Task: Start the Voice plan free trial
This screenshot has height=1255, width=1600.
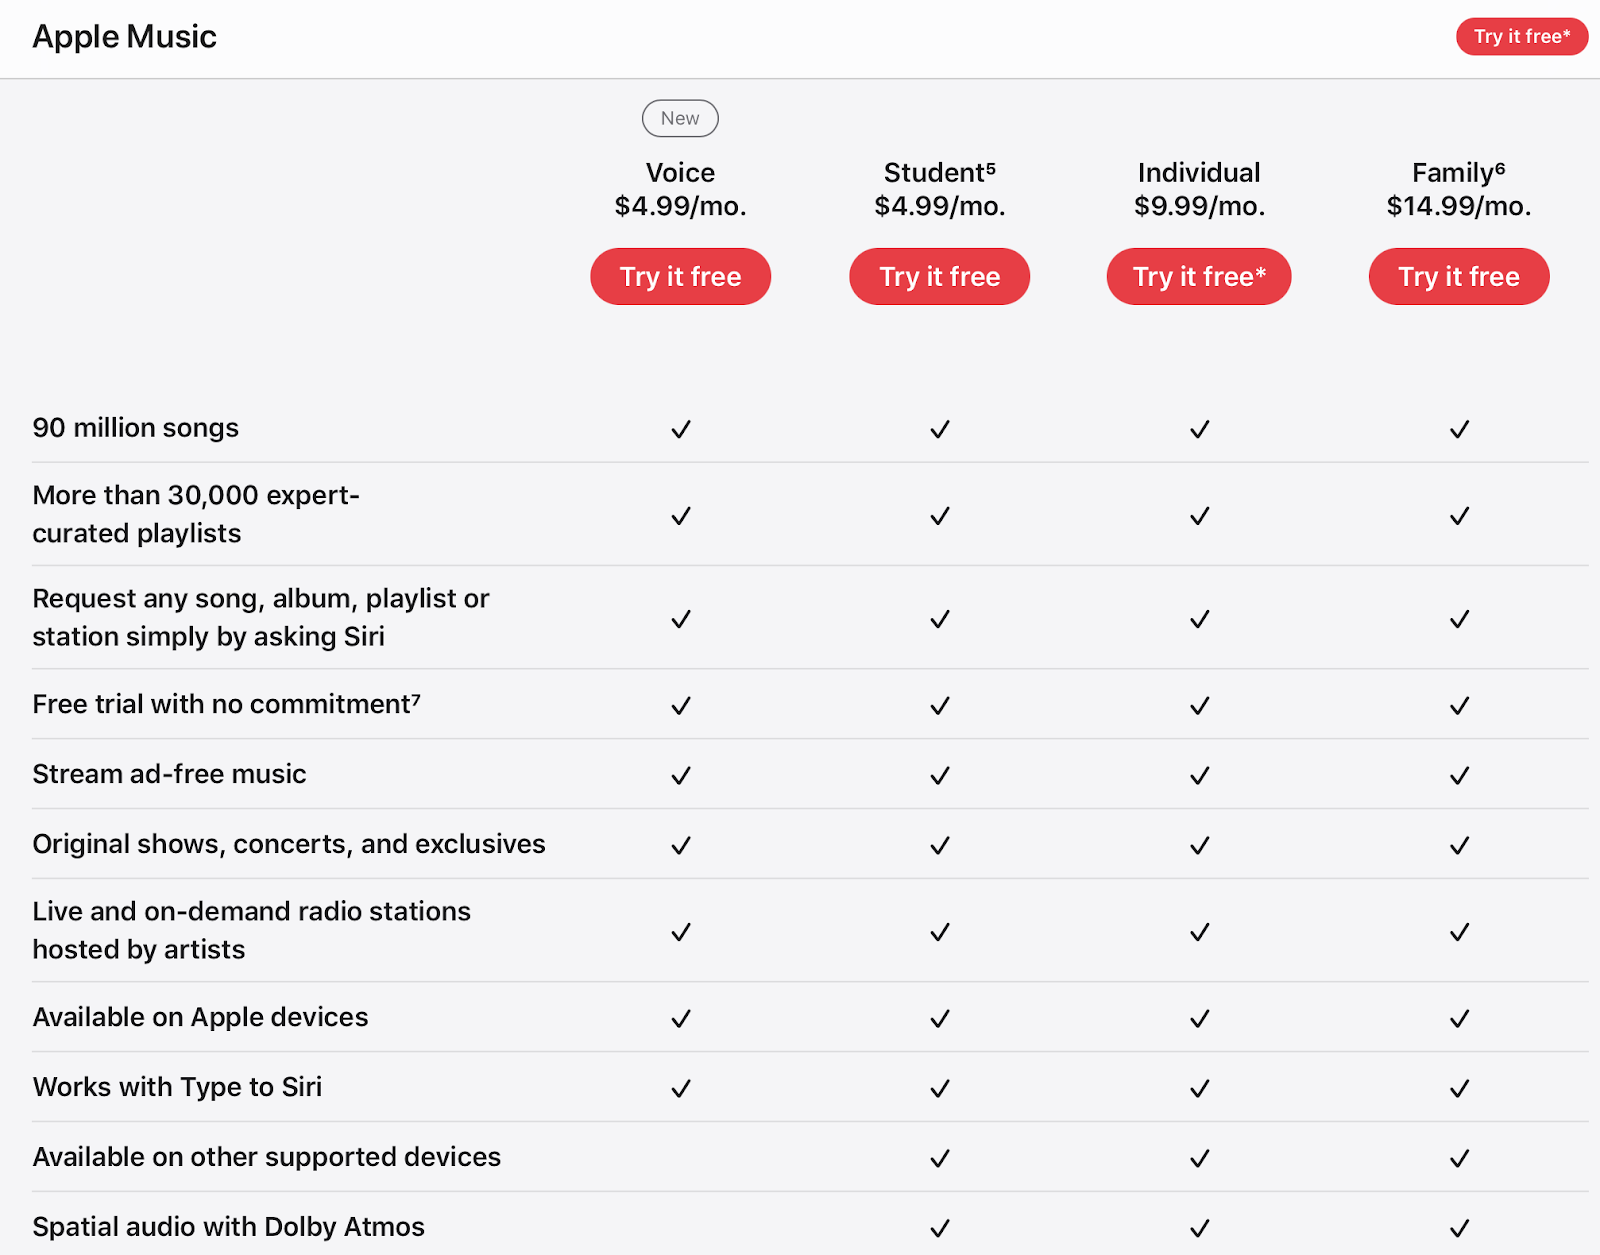Action: pyautogui.click(x=680, y=276)
